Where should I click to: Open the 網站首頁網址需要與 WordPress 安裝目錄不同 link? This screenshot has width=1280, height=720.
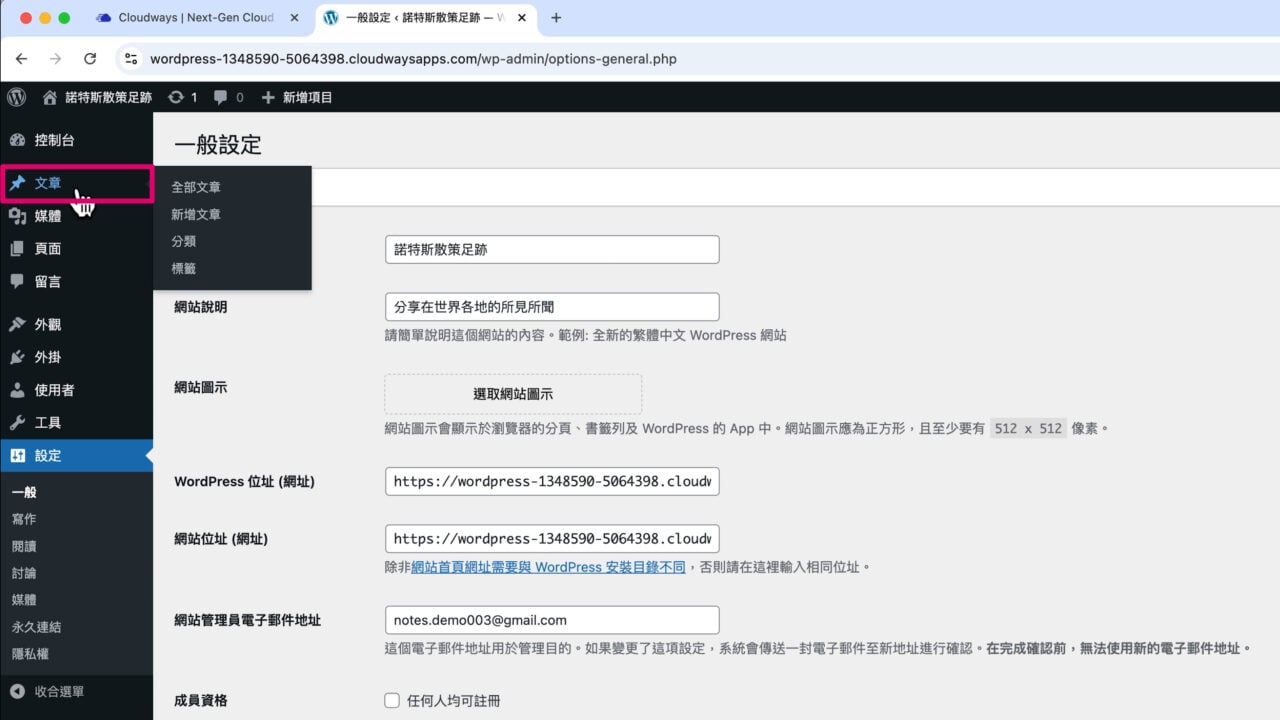click(x=548, y=567)
